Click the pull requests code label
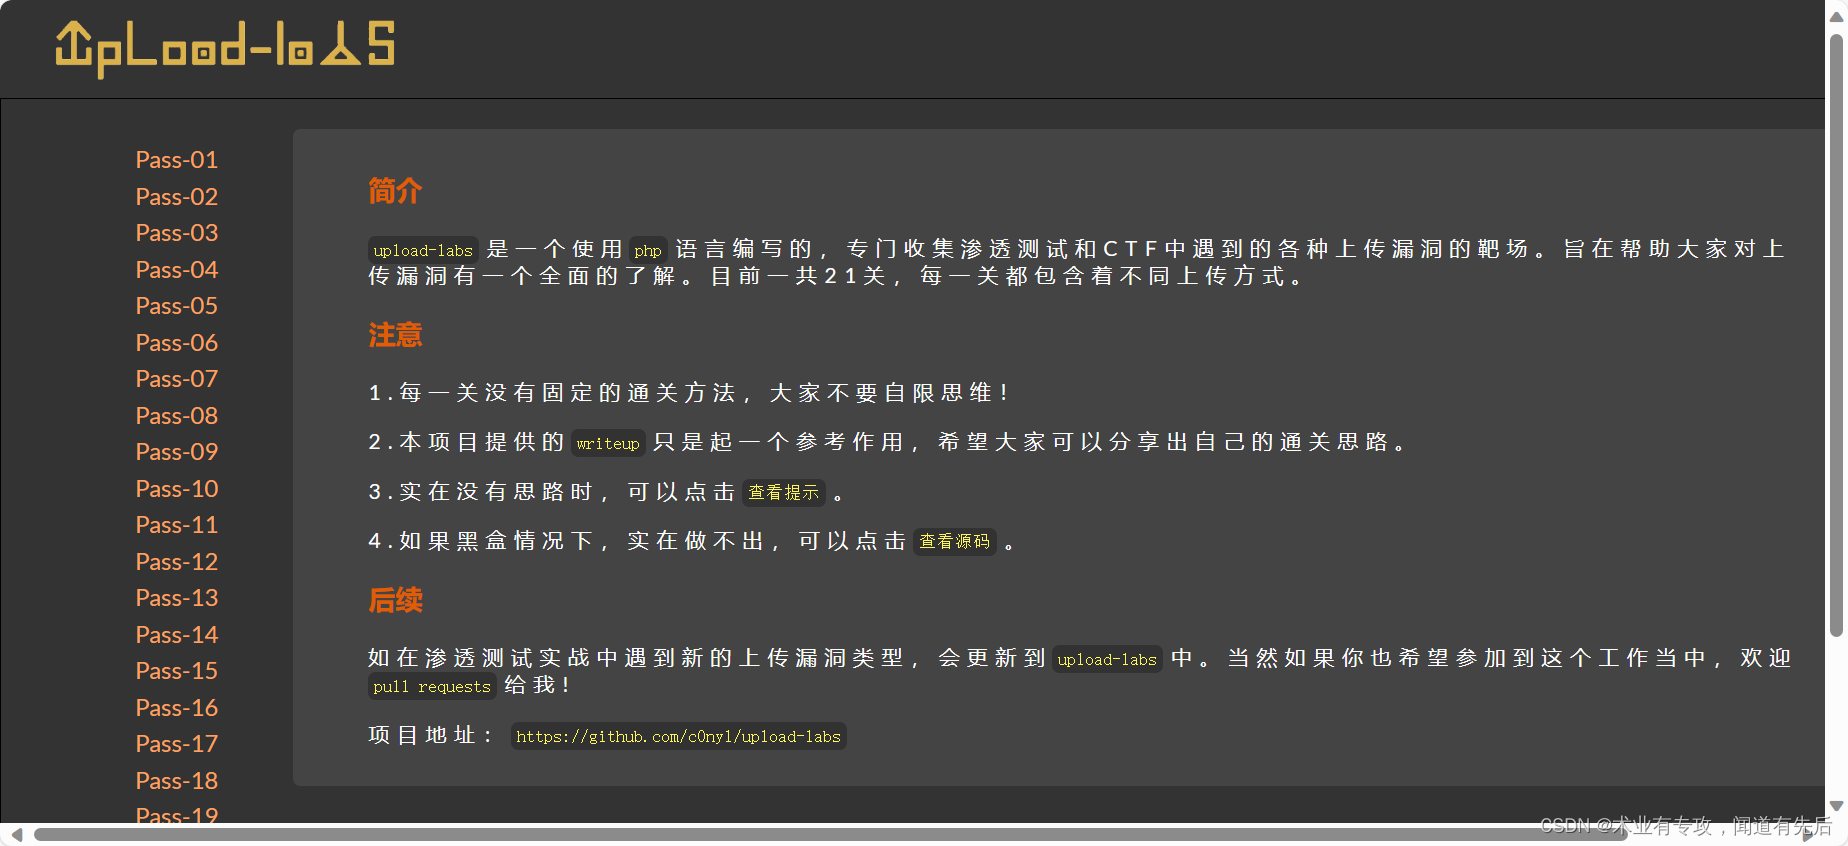1848x846 pixels. pos(432,687)
